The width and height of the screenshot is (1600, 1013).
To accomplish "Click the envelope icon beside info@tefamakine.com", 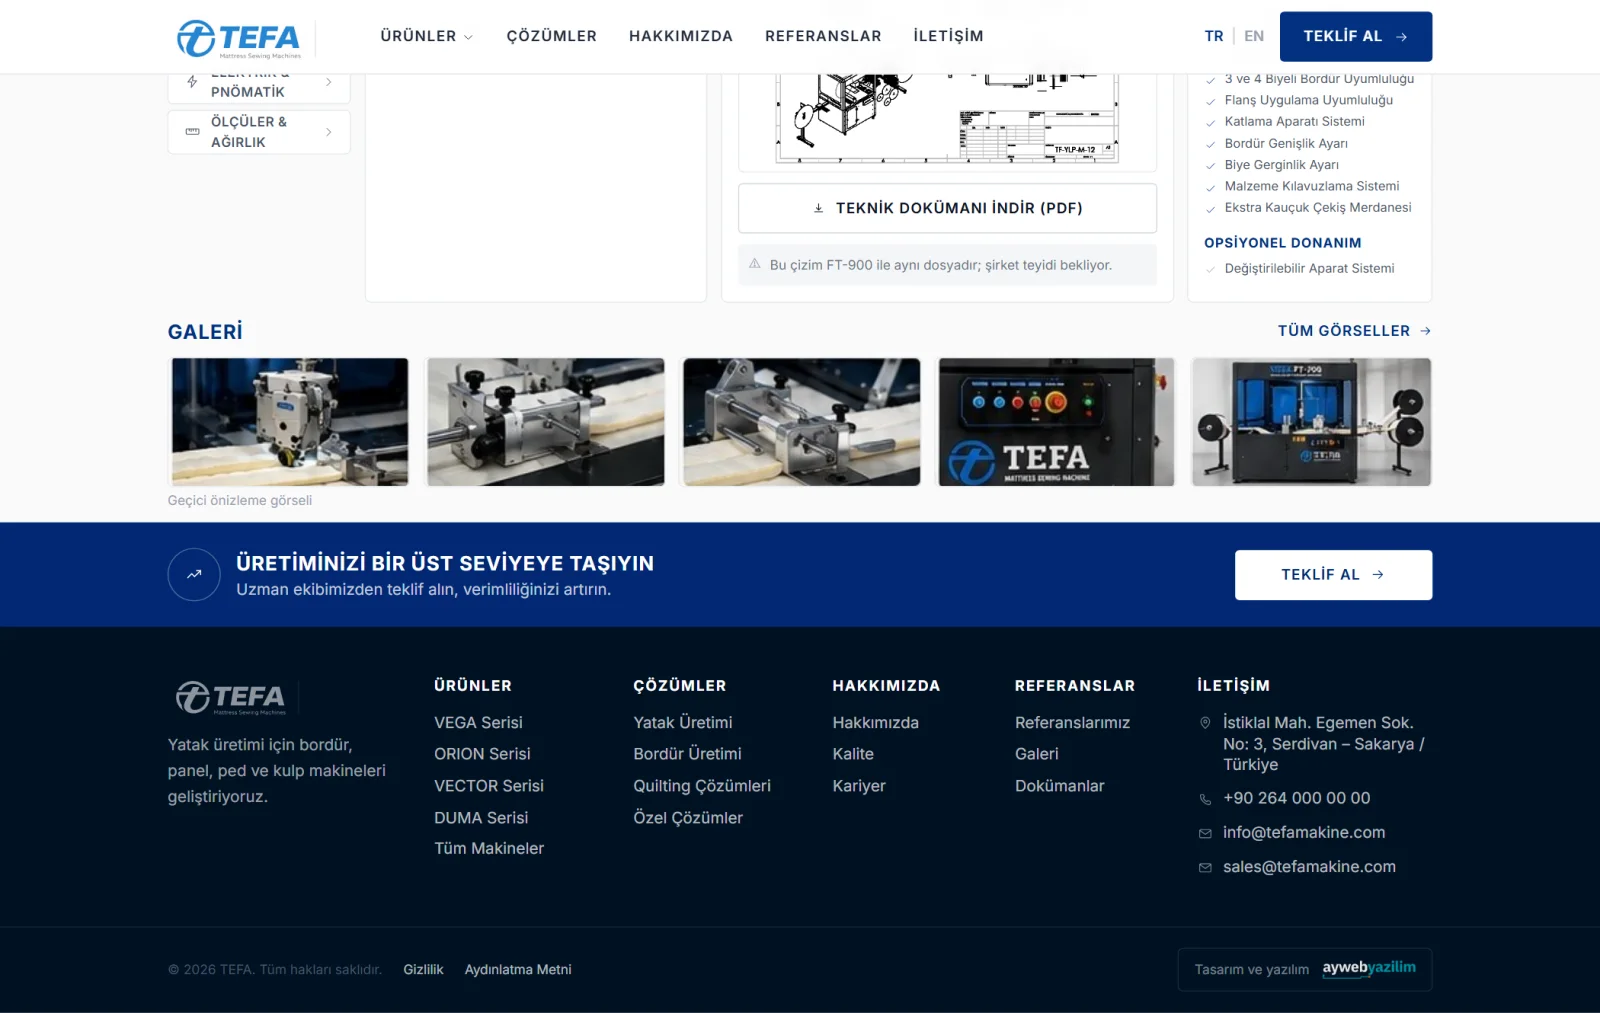I will 1205,833.
